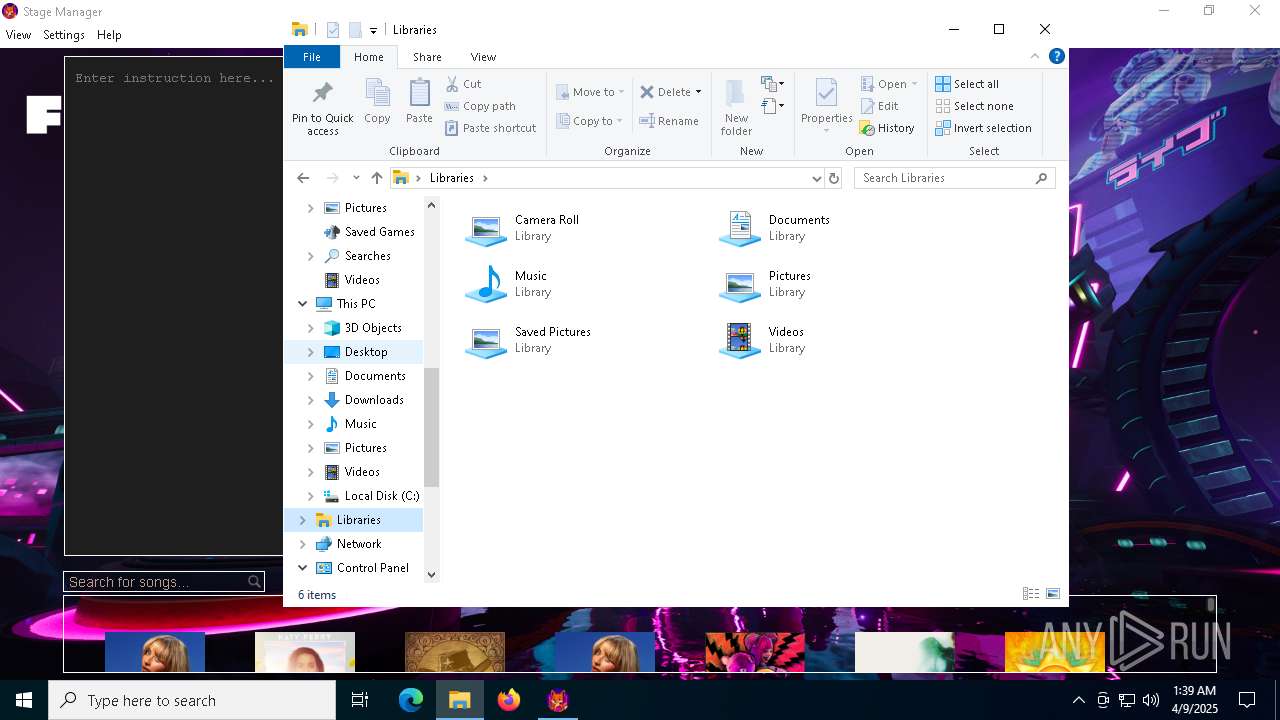Image resolution: width=1280 pixels, height=720 pixels.
Task: Launch Microsoft Edge from taskbar
Action: tap(411, 700)
